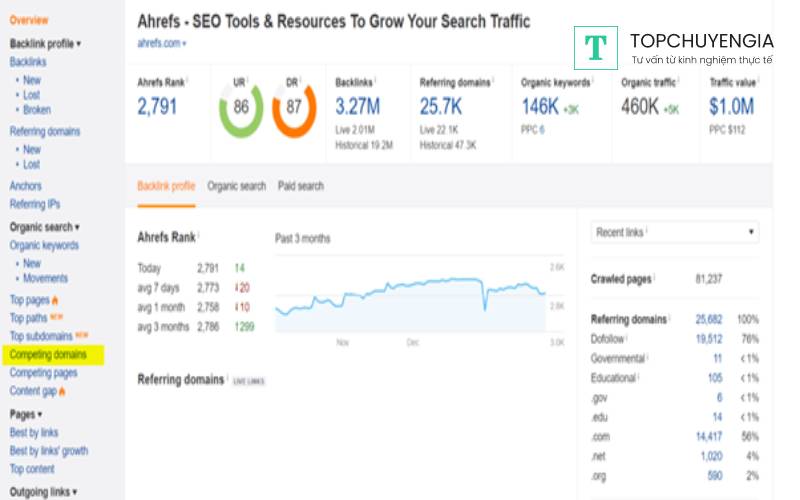Open the Referring IPs link
Viewport: 800px width, 500px height.
35,204
